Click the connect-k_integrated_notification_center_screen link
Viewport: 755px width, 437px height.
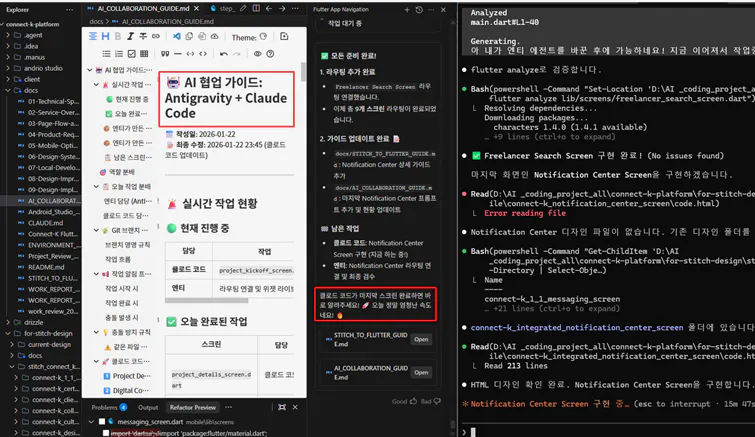click(x=577, y=328)
